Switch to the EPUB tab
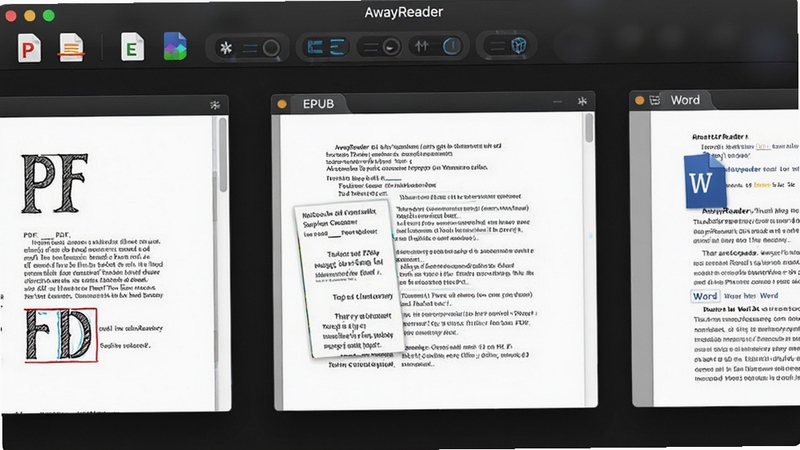The width and height of the screenshot is (800, 450). (318, 104)
